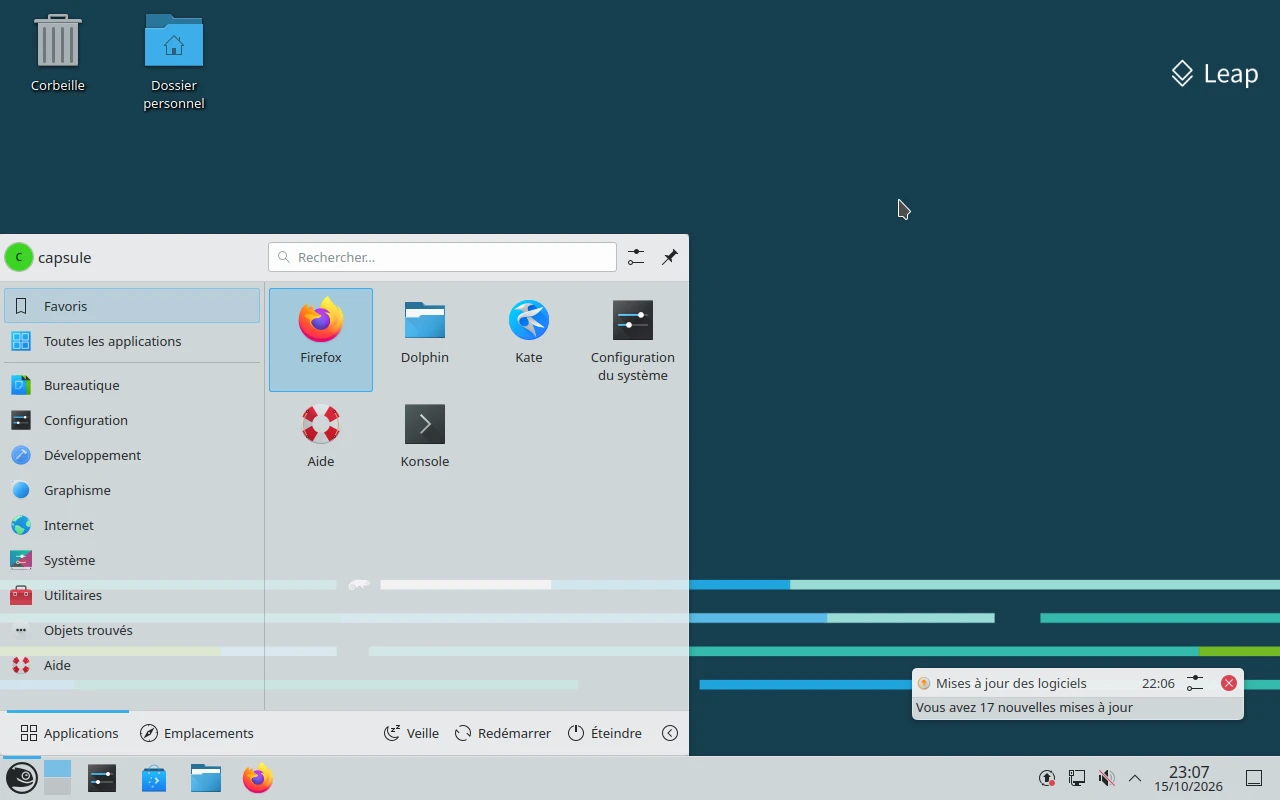Focus the Rechercher search field
Image resolution: width=1280 pixels, height=800 pixels.
[442, 257]
